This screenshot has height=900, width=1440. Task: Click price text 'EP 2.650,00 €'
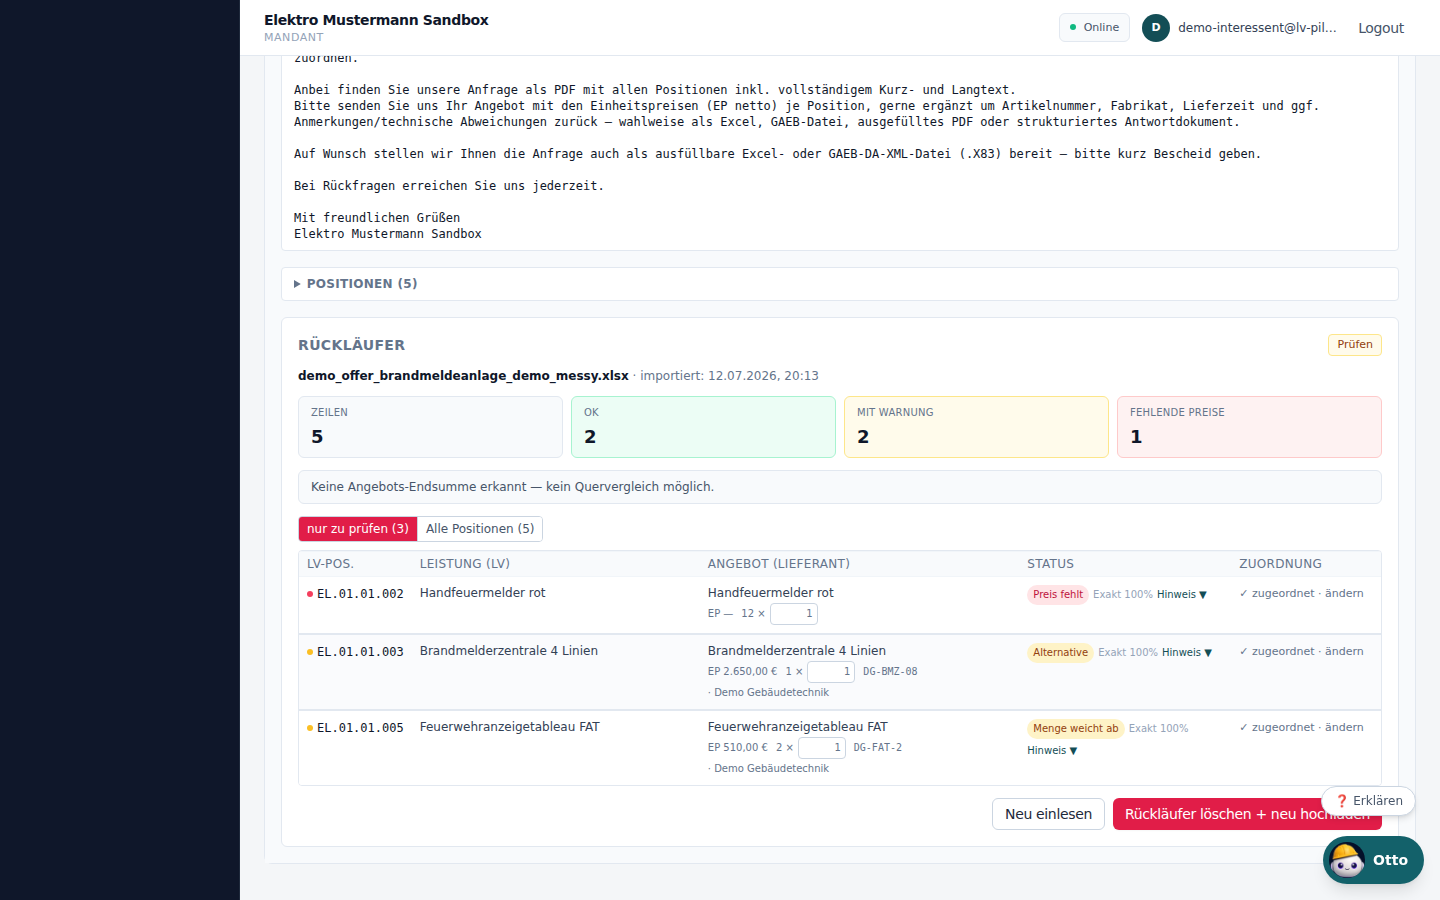pos(742,672)
